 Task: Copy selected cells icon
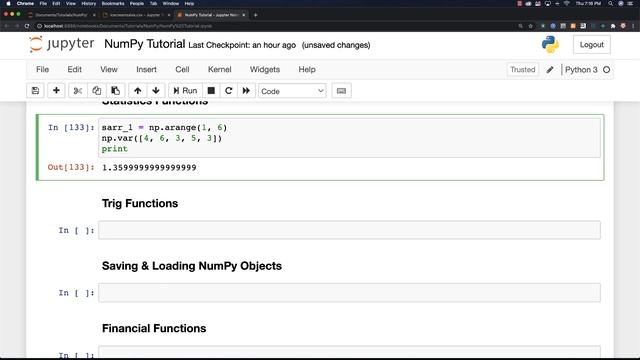tap(96, 91)
